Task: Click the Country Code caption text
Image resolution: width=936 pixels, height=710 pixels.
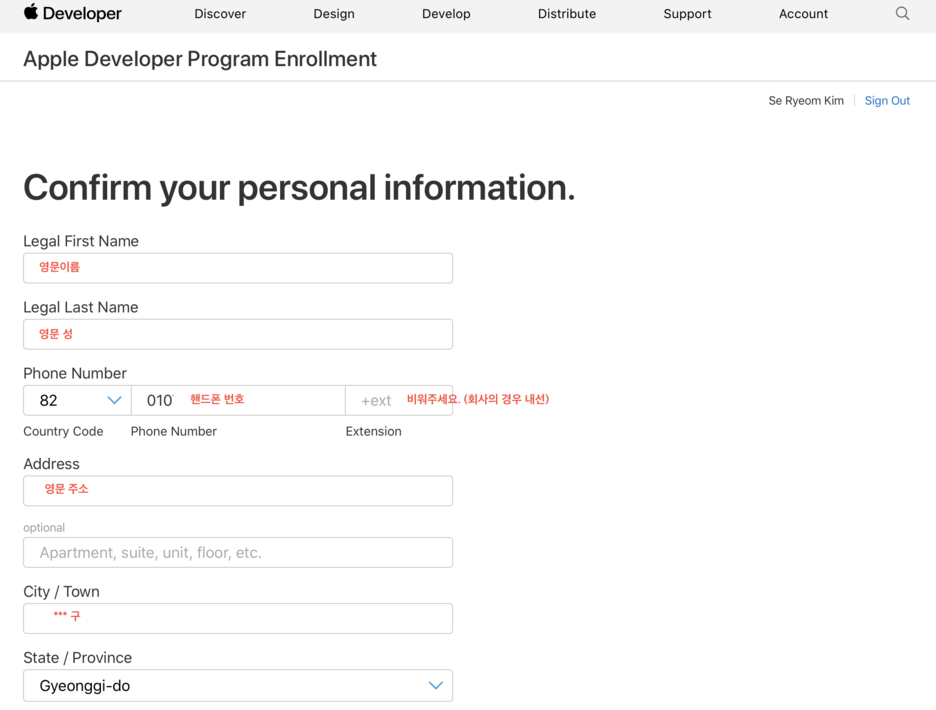Action: [x=63, y=431]
